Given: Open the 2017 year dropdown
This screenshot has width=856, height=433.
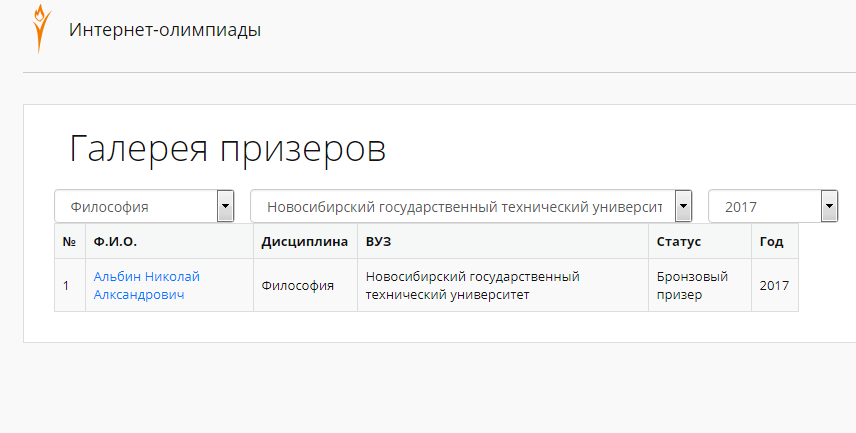Looking at the screenshot, I should click(773, 206).
